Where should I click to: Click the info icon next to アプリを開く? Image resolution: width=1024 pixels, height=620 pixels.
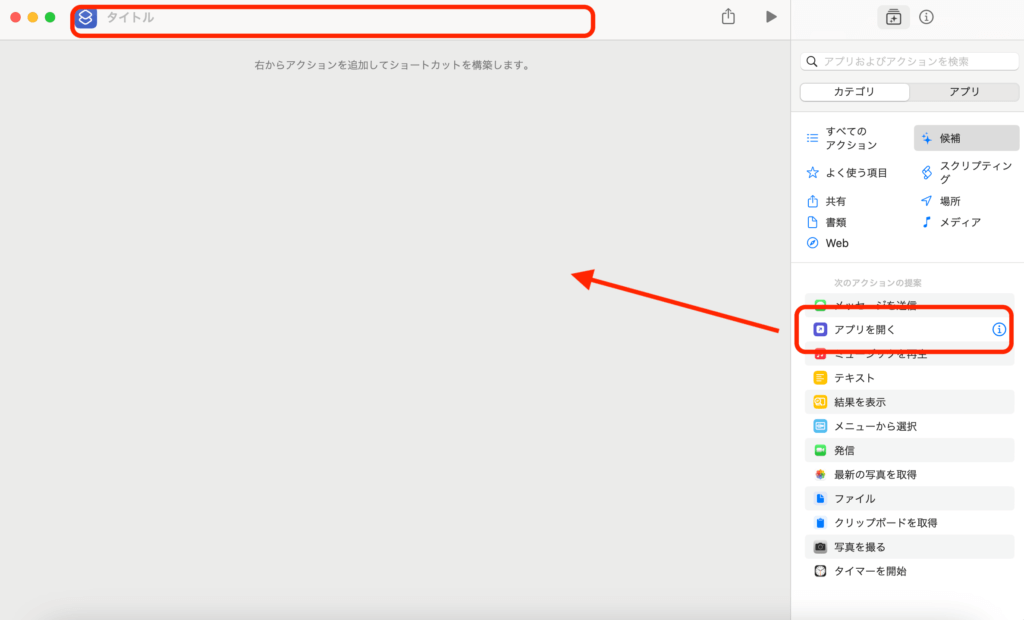[x=998, y=329]
